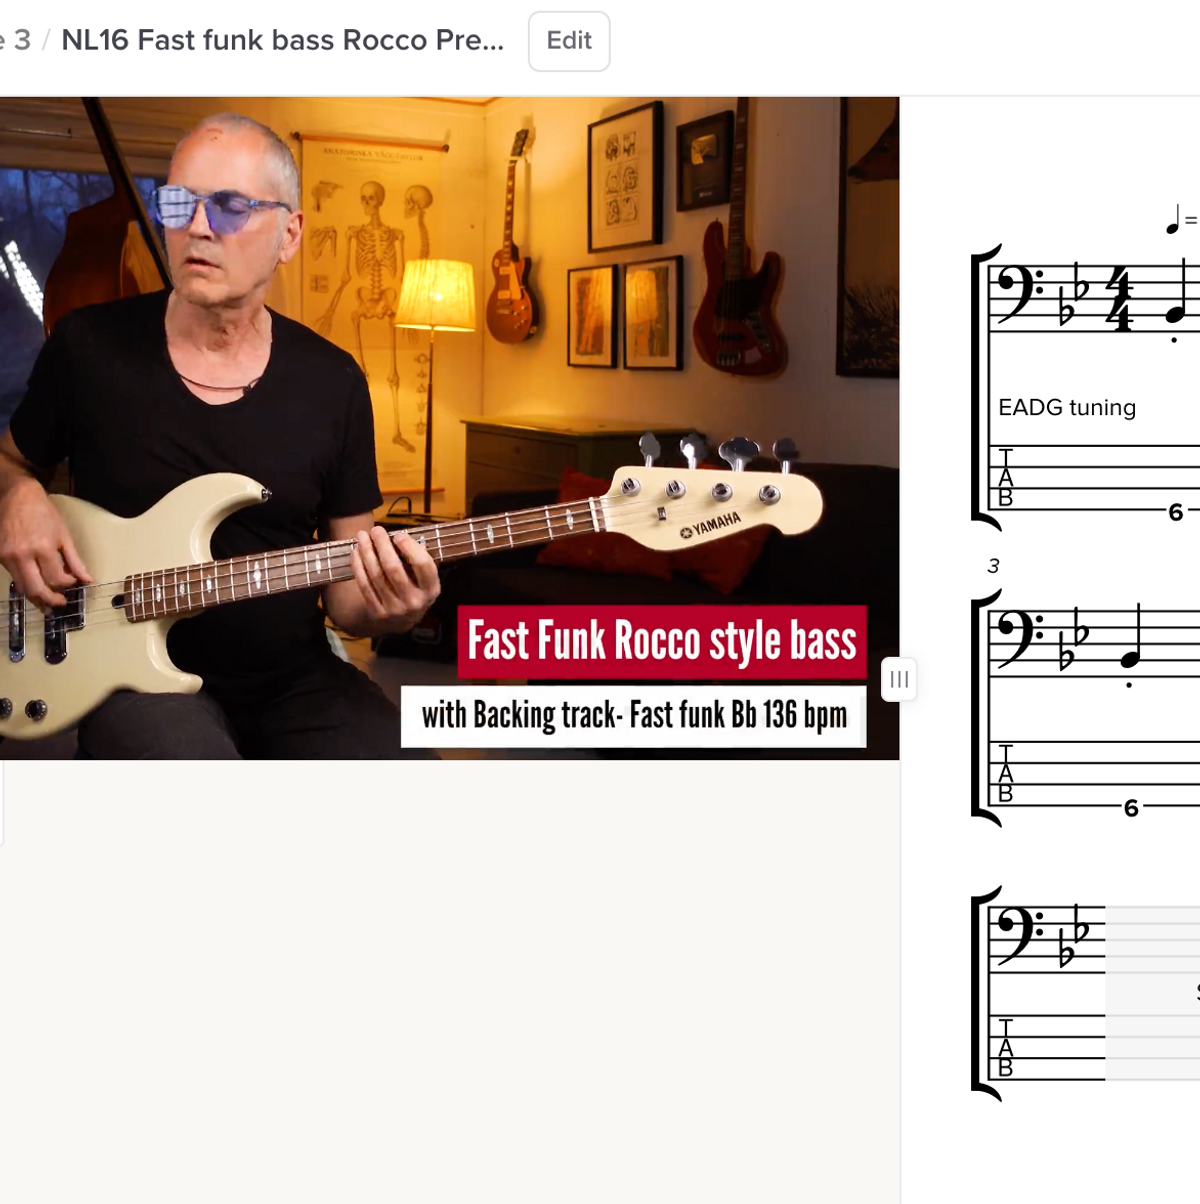Select the B-flat key signature in the first system
Image resolution: width=1200 pixels, height=1204 pixels.
[1076, 296]
